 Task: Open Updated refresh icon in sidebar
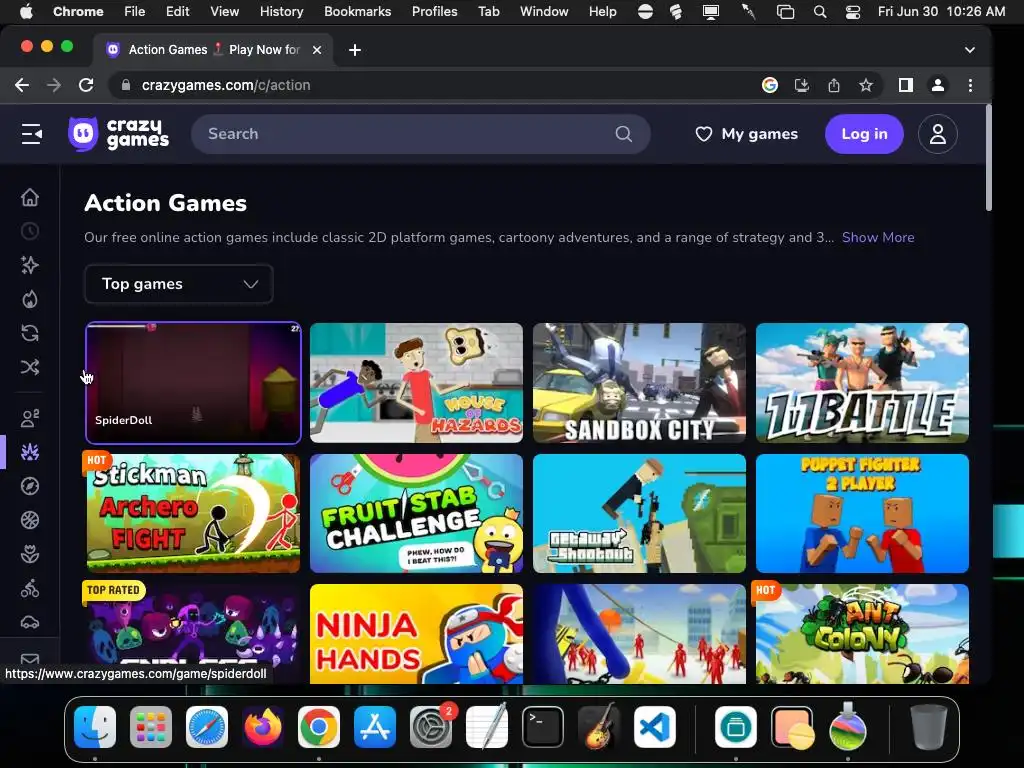coord(30,333)
